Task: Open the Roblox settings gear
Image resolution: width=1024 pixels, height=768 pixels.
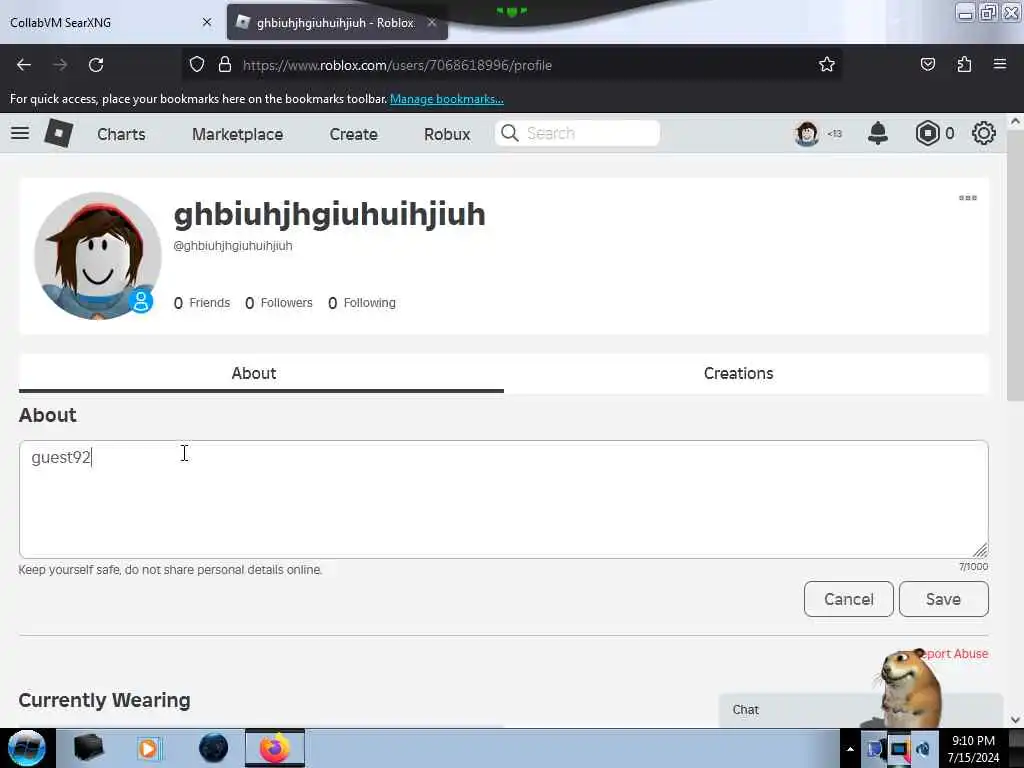Action: pyautogui.click(x=984, y=133)
